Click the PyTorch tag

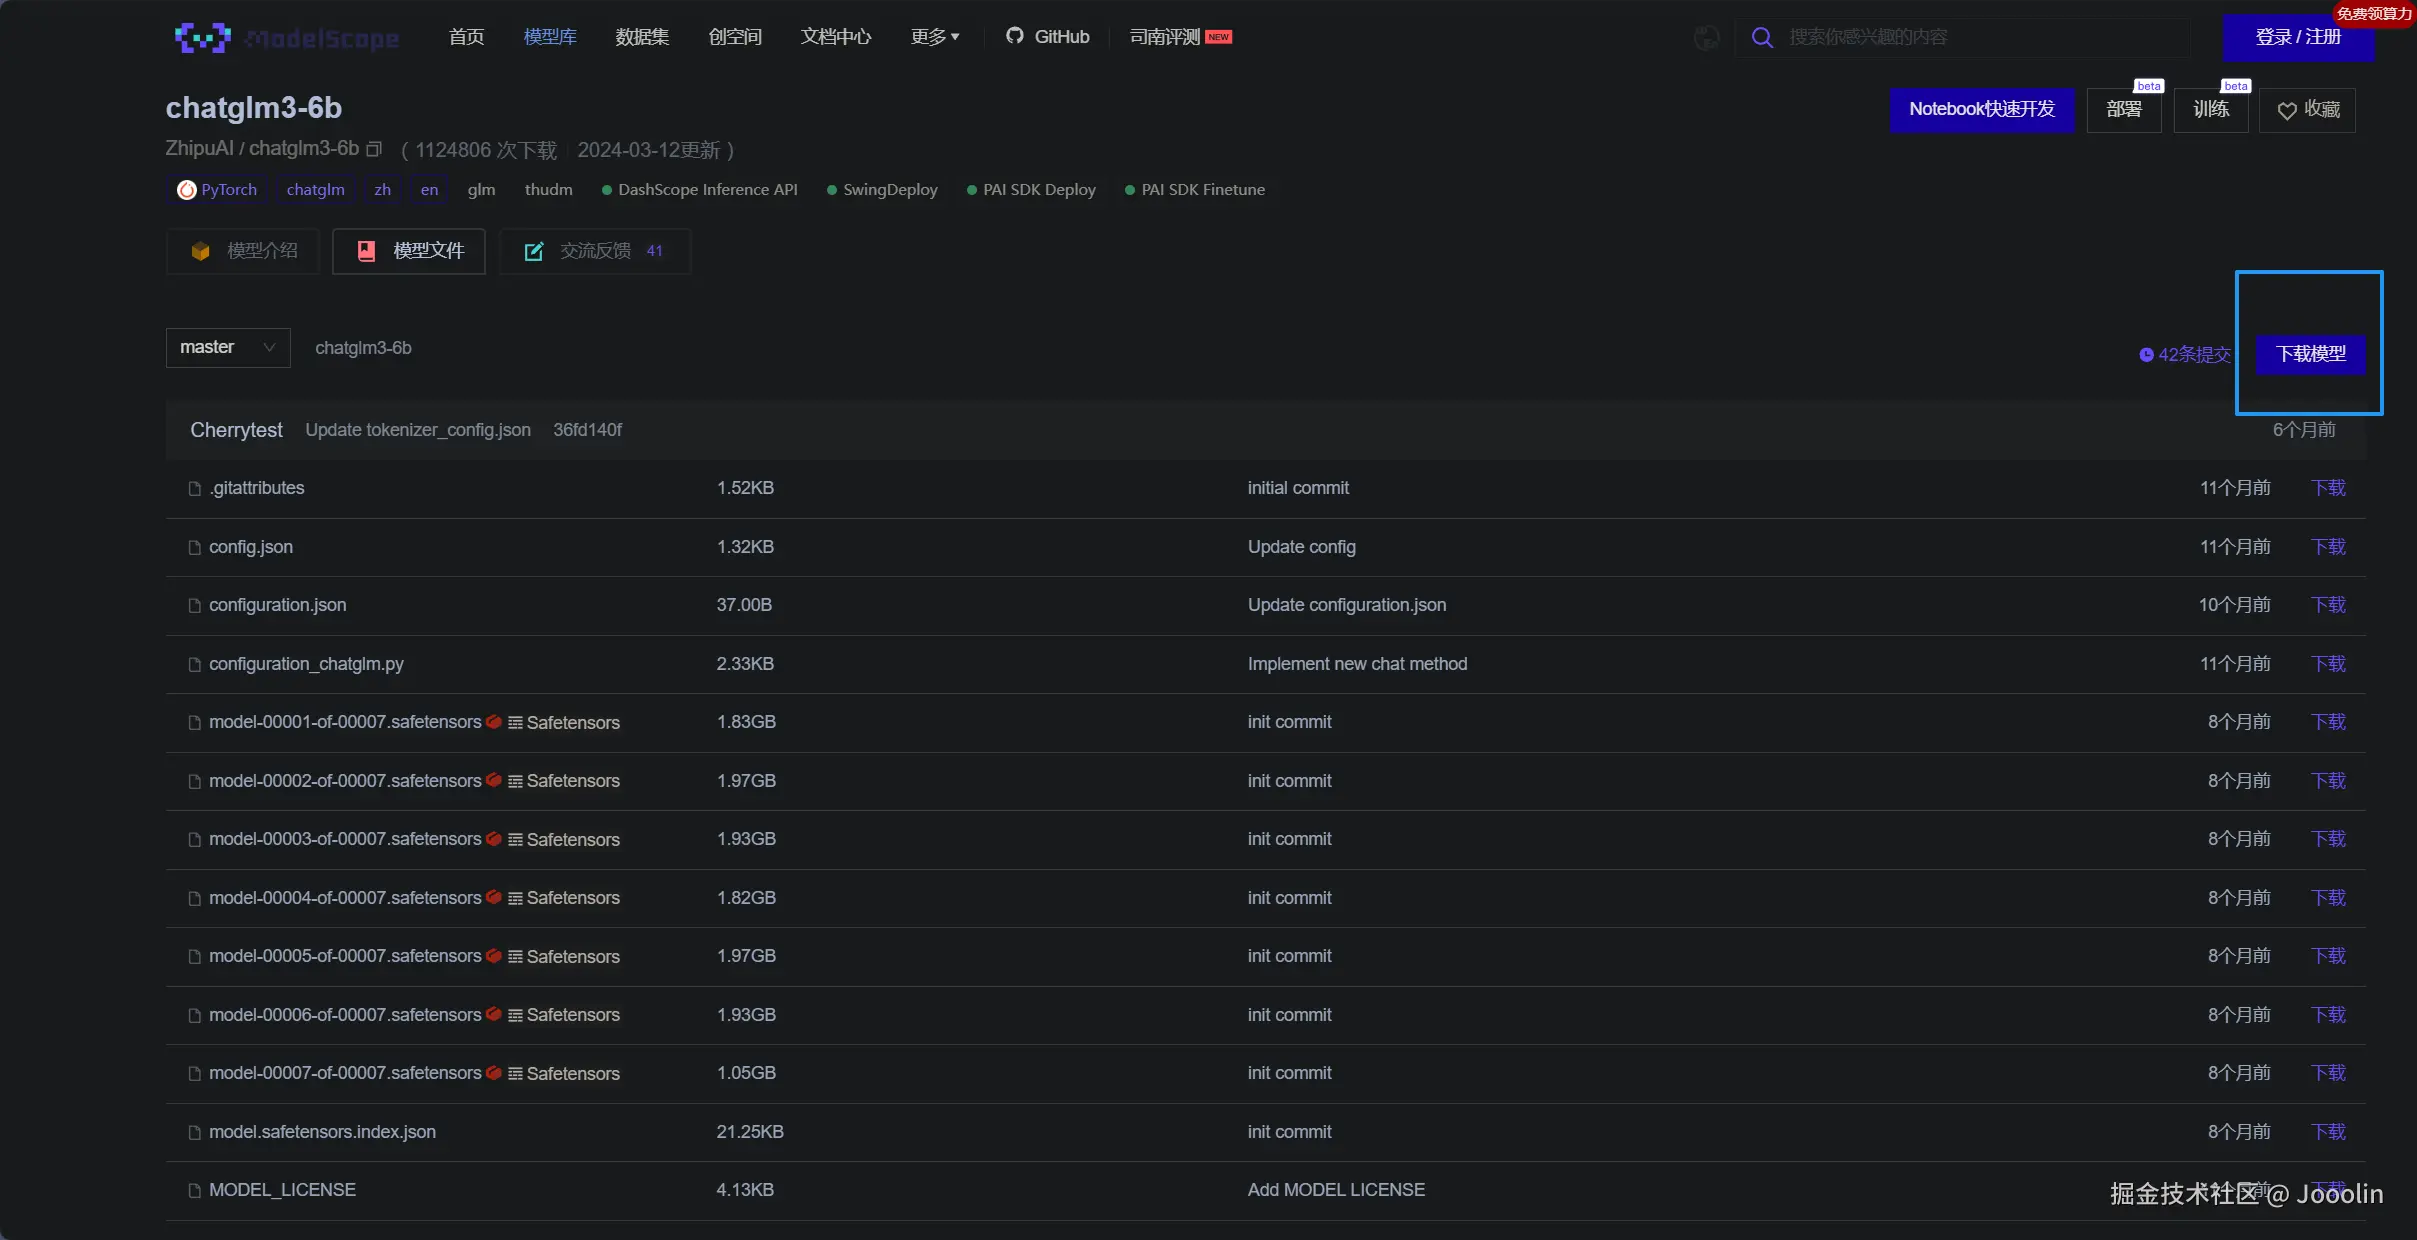[217, 190]
